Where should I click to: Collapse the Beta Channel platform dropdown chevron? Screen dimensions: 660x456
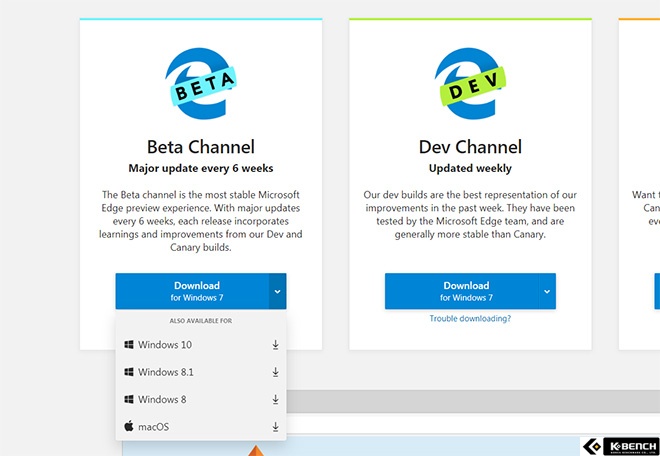pyautogui.click(x=277, y=291)
